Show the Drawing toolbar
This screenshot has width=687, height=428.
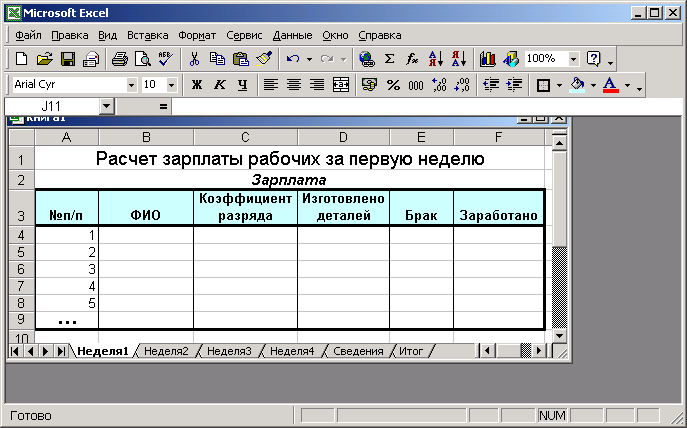tap(510, 59)
